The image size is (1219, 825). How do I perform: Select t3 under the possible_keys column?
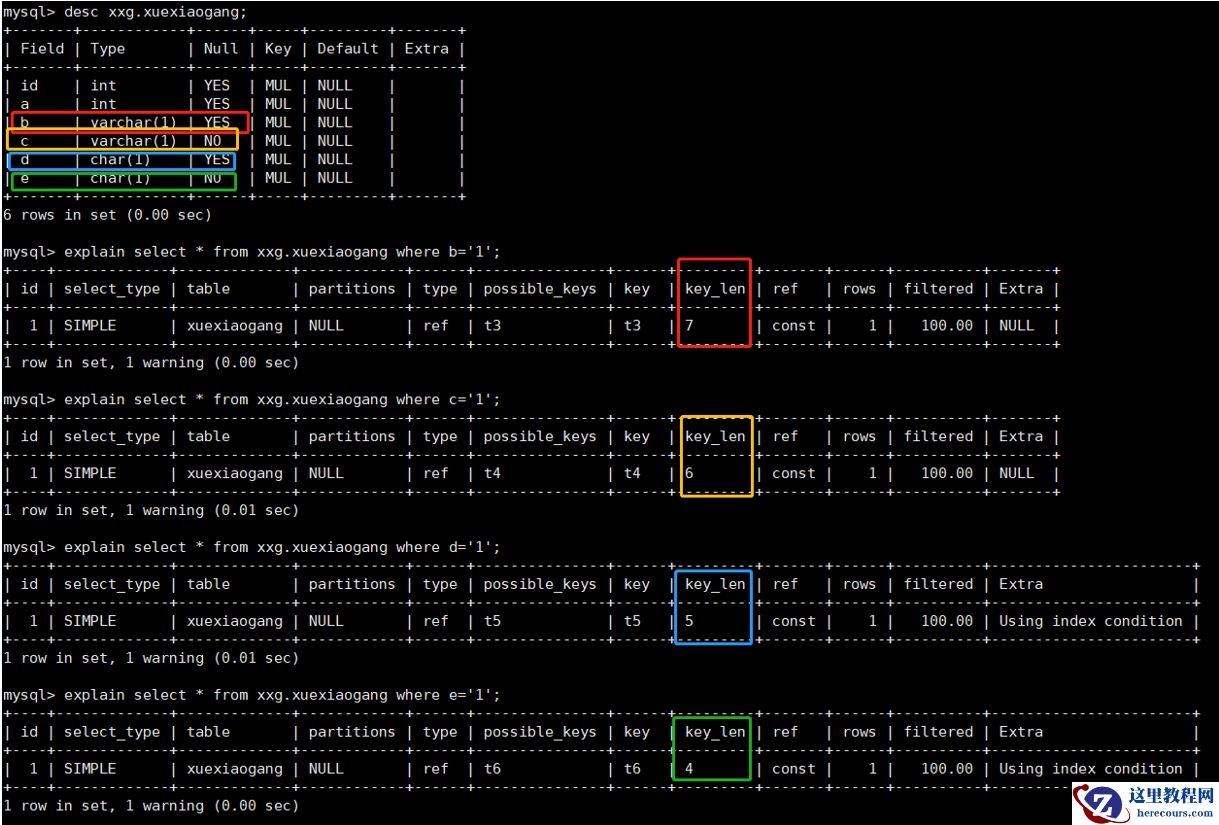[x=492, y=326]
